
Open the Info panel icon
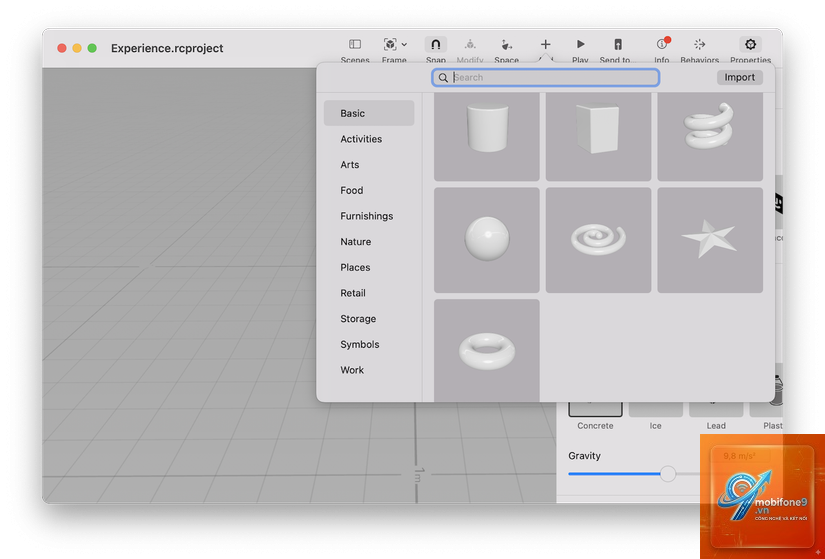[x=662, y=44]
